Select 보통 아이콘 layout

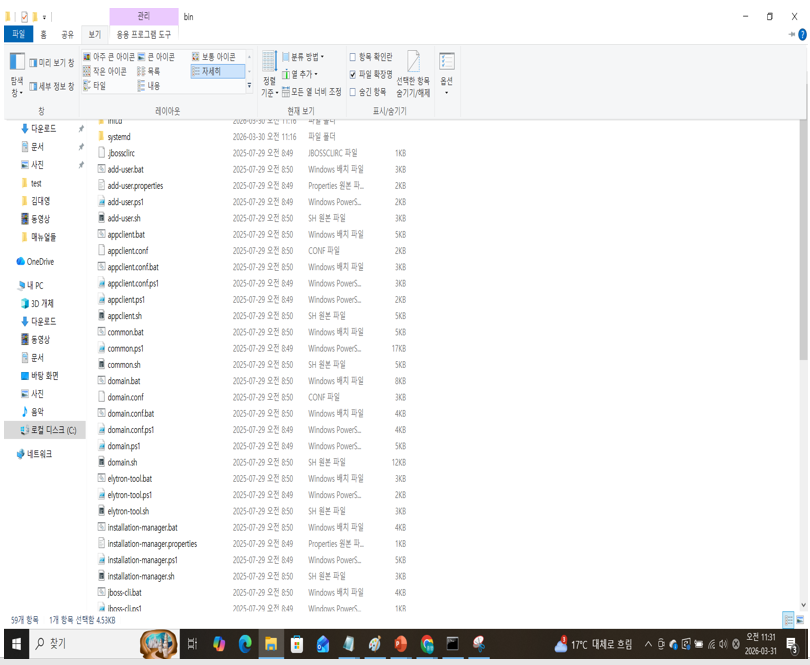coord(214,56)
